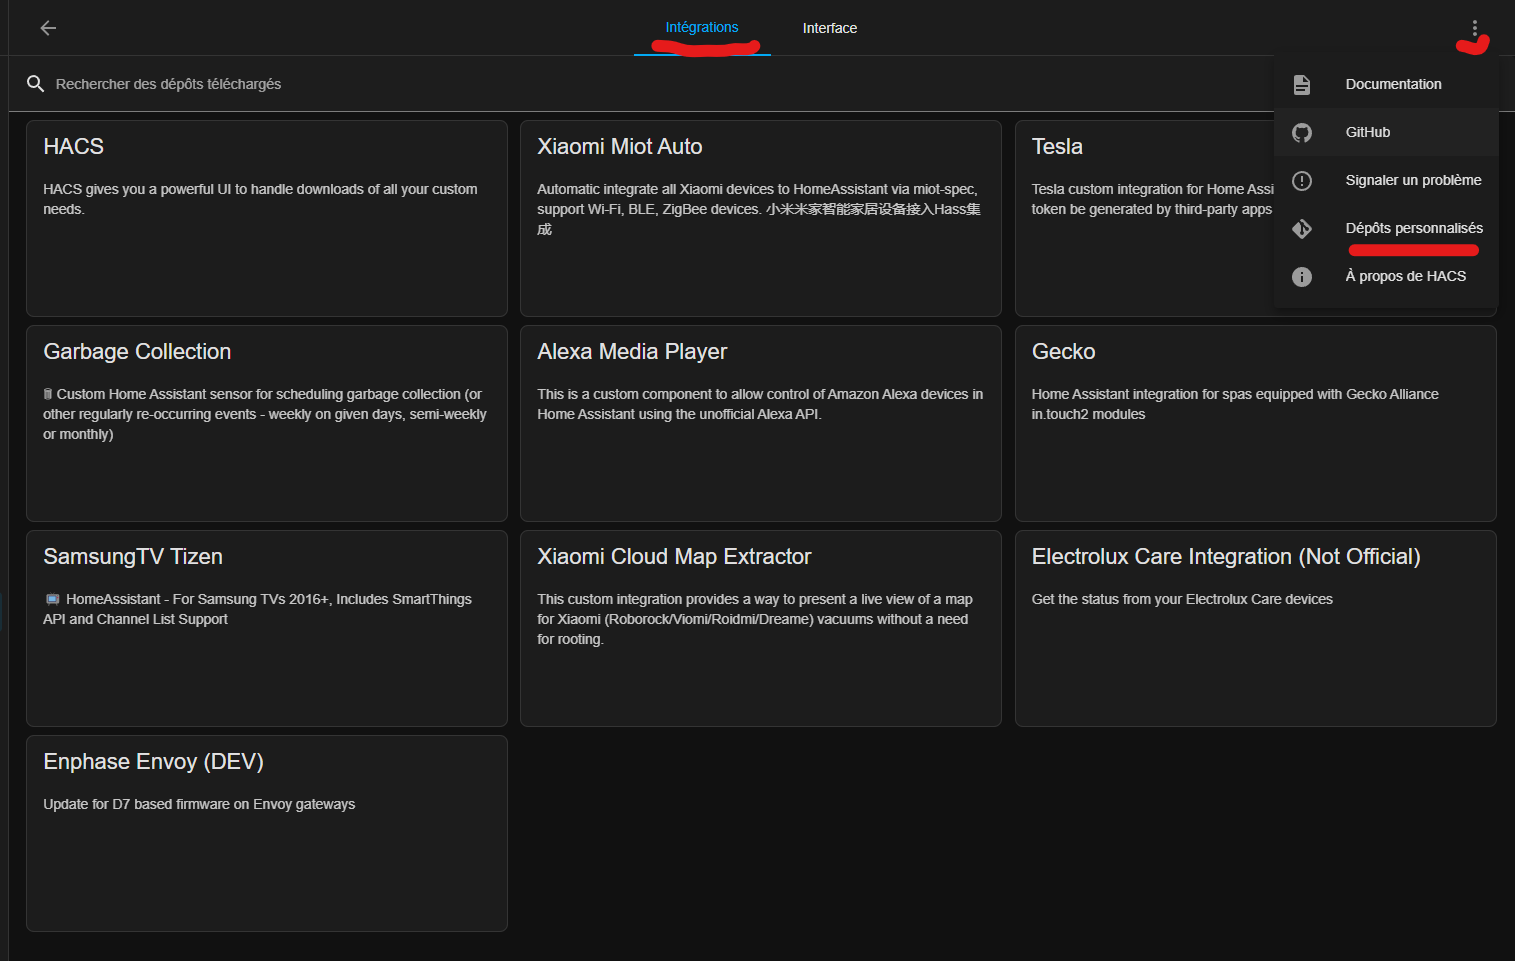The height and width of the screenshot is (961, 1515).
Task: Click description 'Tesla custom integration for Home Assi'
Action: tap(1153, 199)
